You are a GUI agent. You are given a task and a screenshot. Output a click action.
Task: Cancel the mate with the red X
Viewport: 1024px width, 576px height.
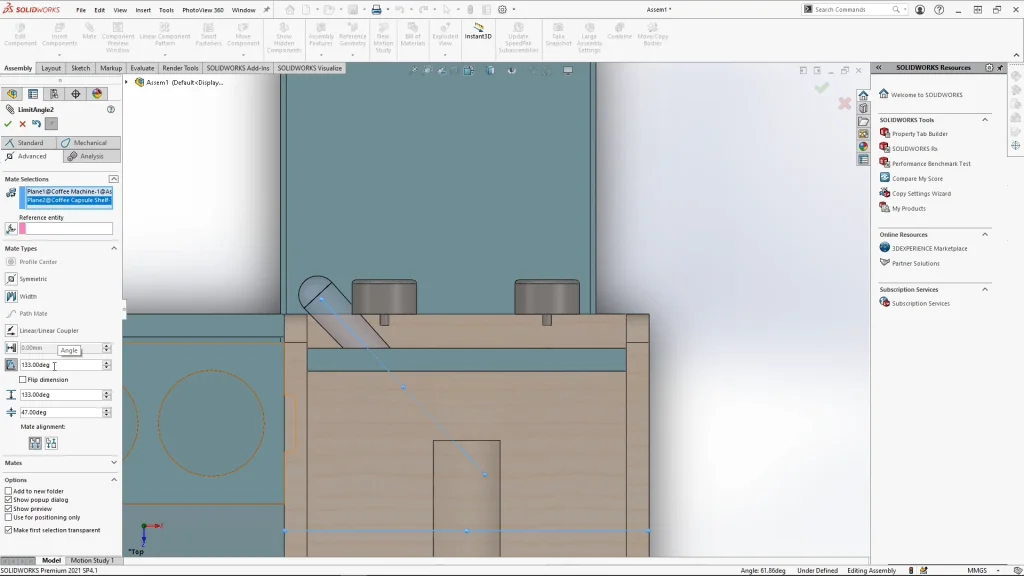[x=22, y=124]
